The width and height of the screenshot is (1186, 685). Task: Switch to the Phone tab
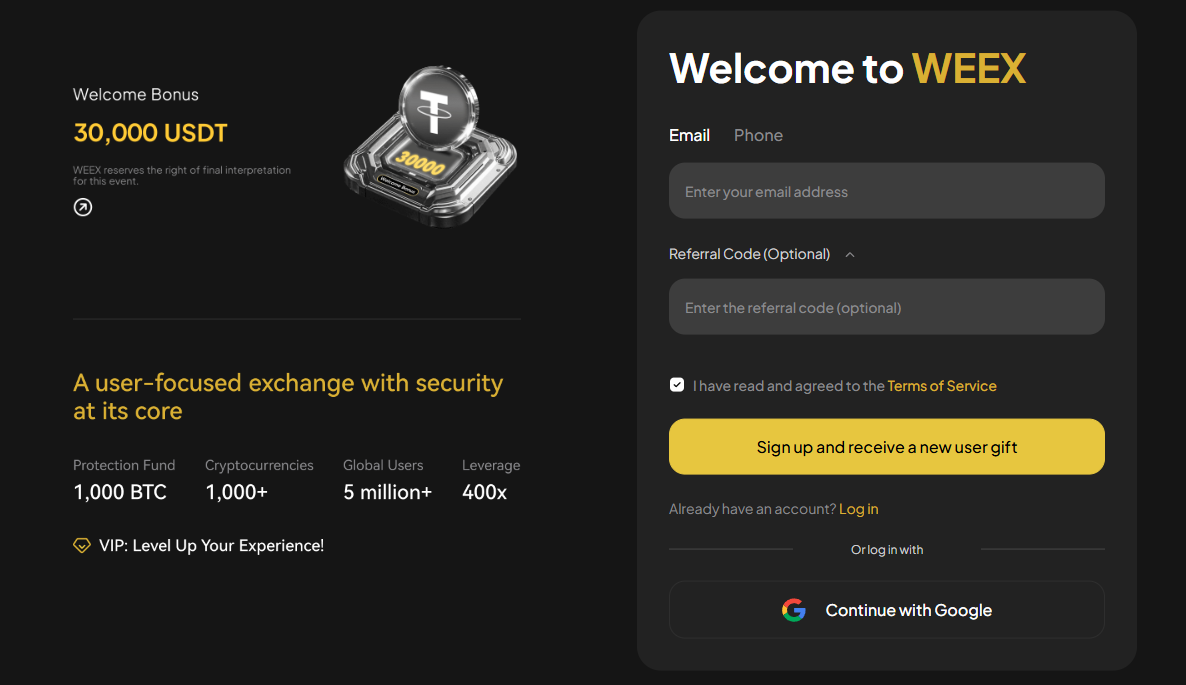758,135
